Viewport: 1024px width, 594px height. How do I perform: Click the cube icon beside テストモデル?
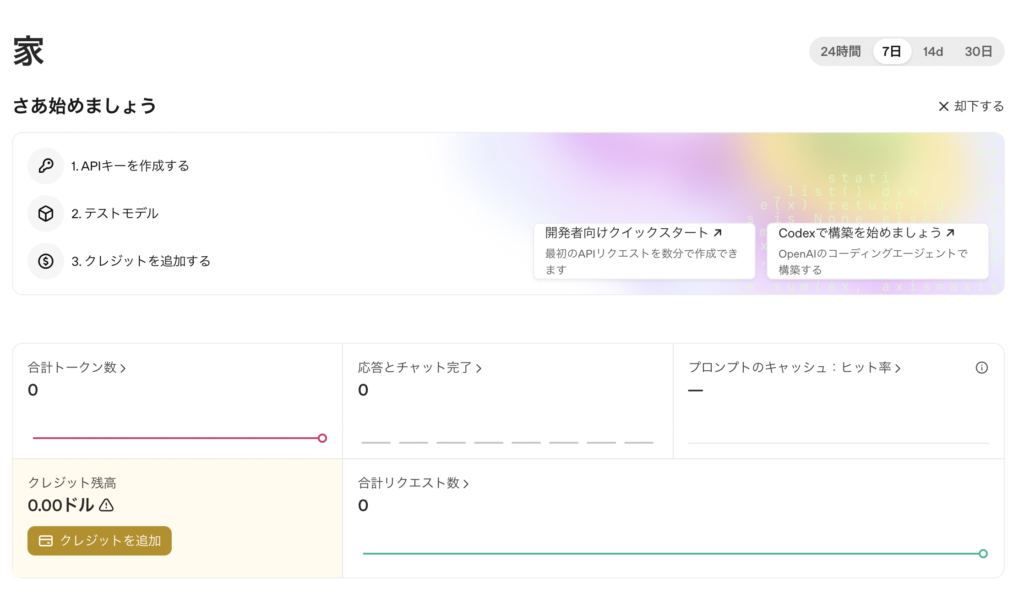point(46,213)
